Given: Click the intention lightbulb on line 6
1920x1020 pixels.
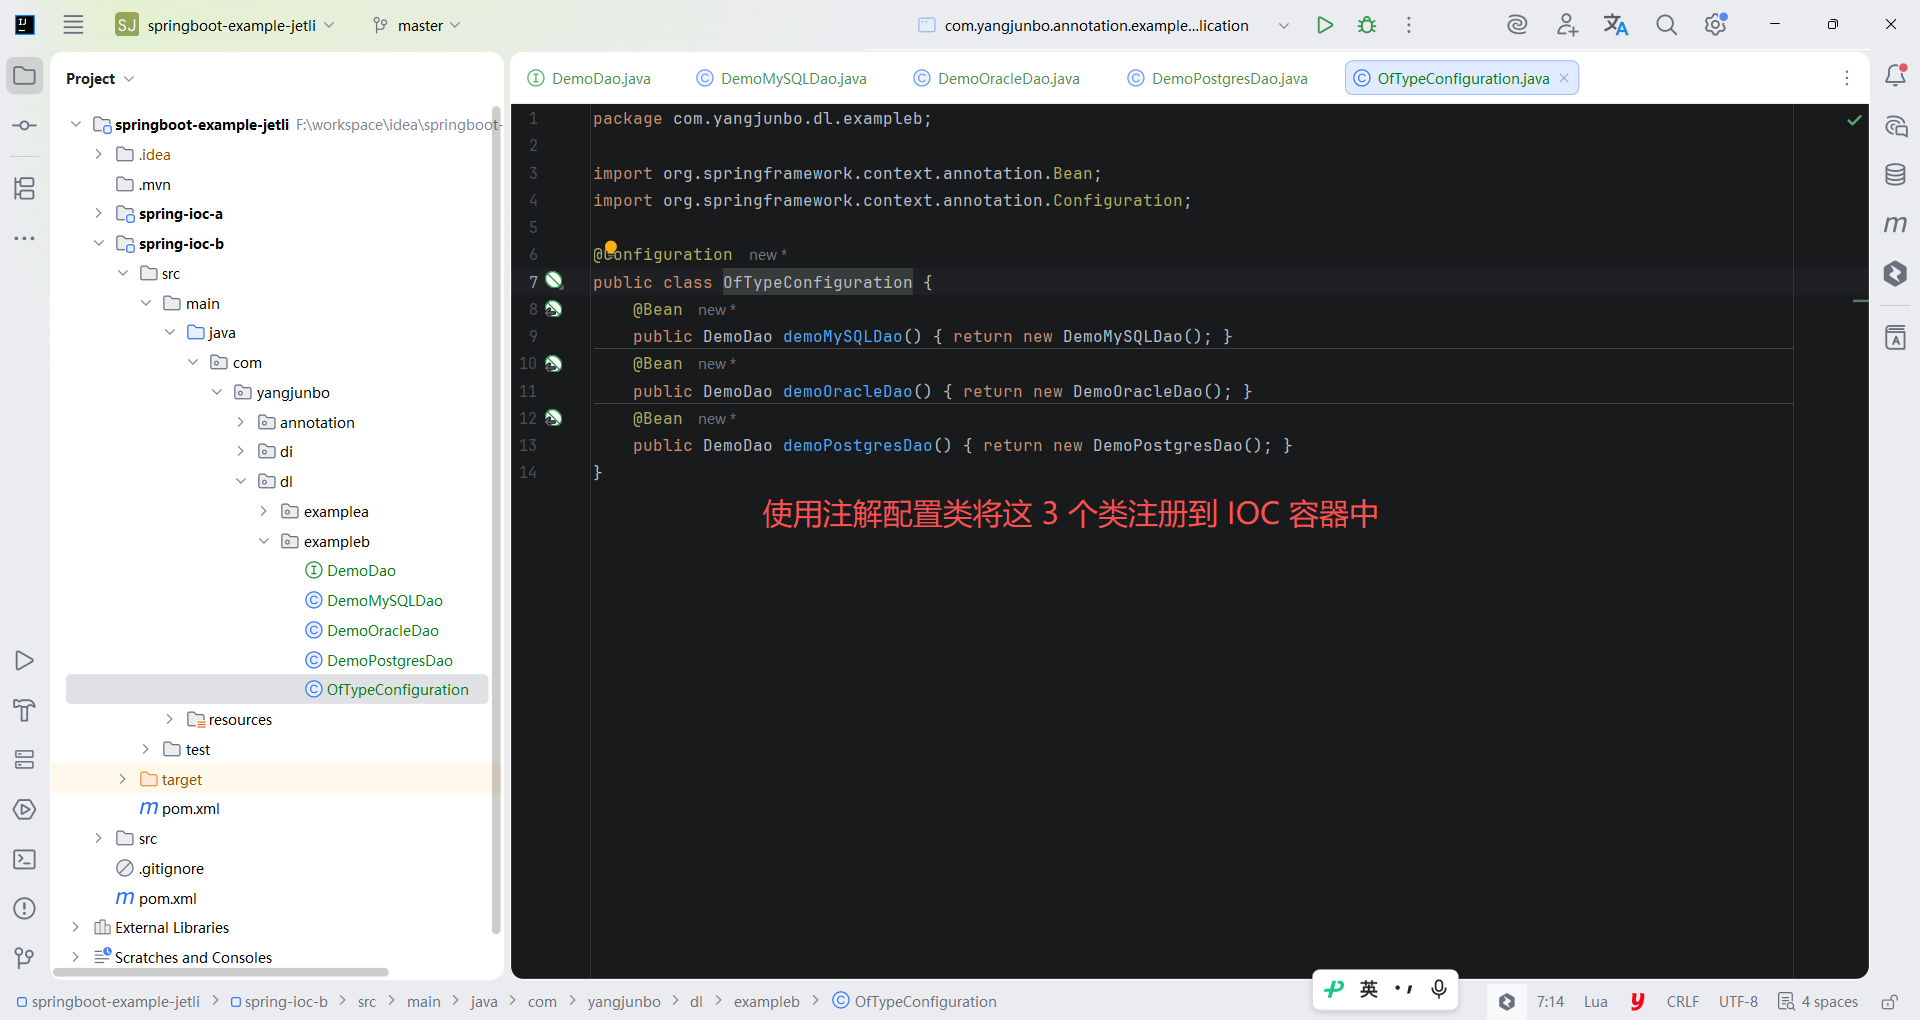Looking at the screenshot, I should click(610, 247).
